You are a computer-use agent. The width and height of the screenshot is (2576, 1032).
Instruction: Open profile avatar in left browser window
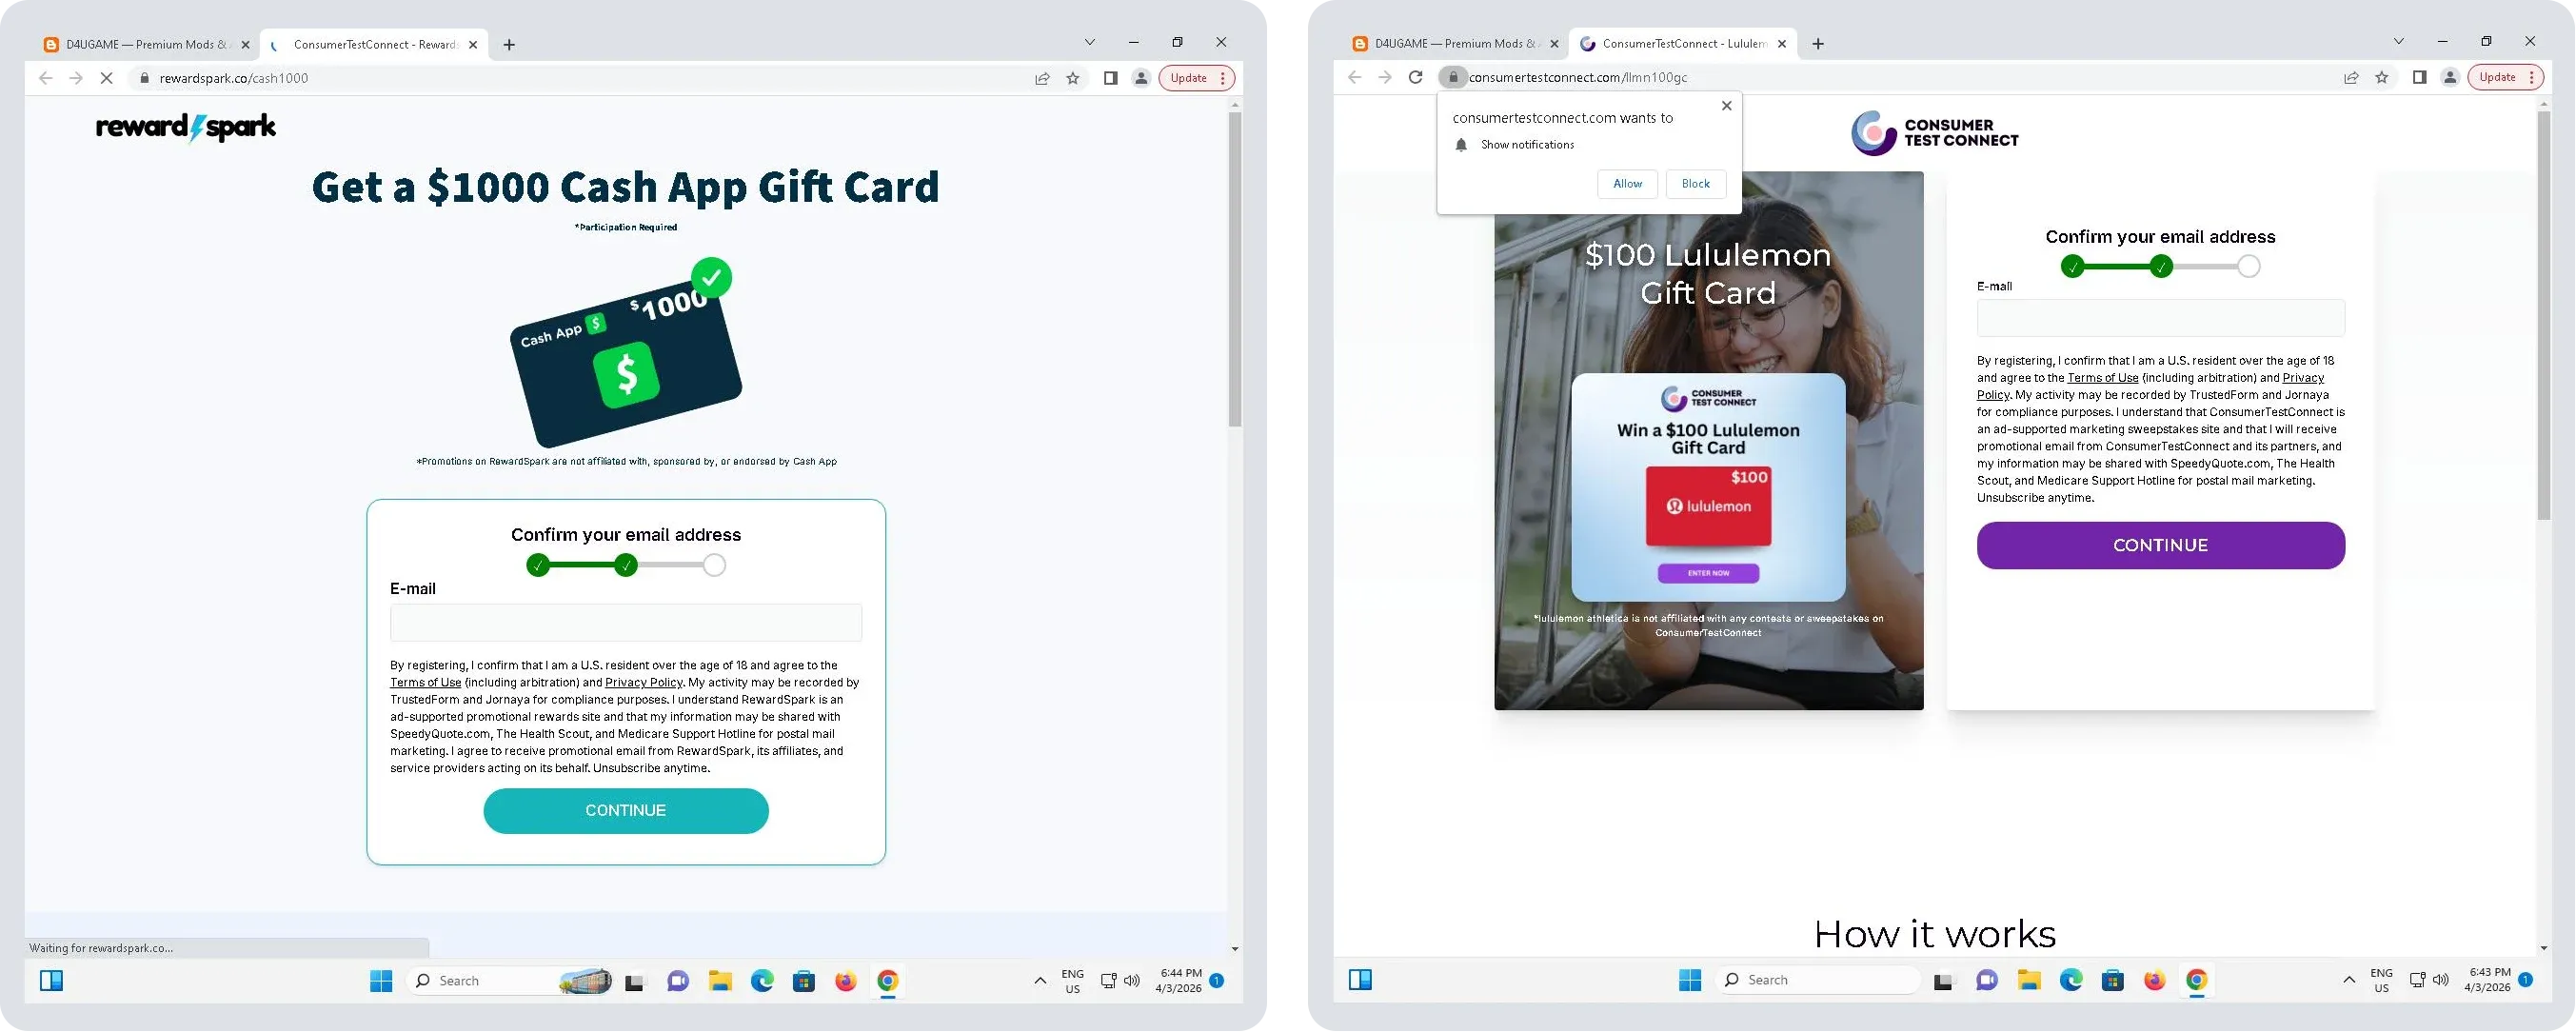click(x=1141, y=78)
